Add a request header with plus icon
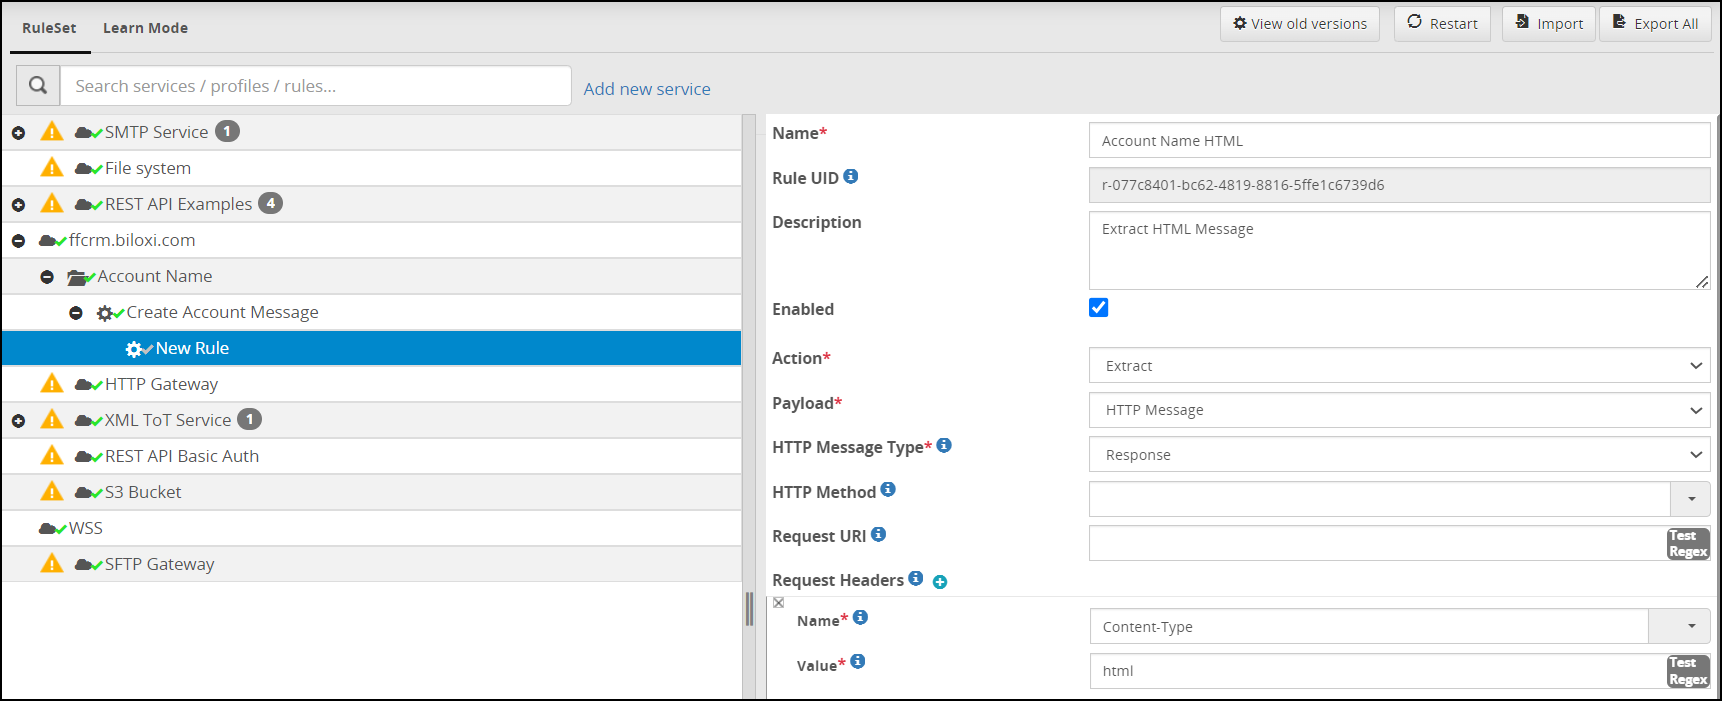The width and height of the screenshot is (1722, 701). point(940,582)
